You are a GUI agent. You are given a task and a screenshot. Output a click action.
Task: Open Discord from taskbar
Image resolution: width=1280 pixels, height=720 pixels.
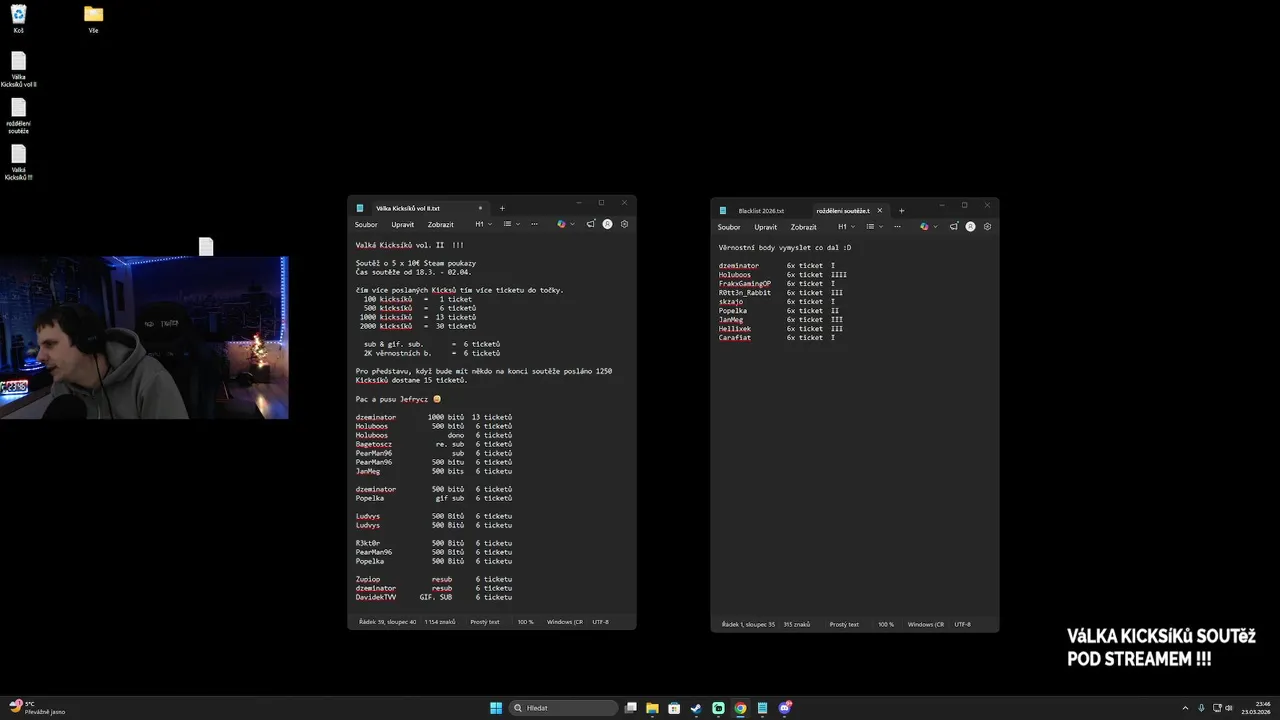click(x=785, y=708)
